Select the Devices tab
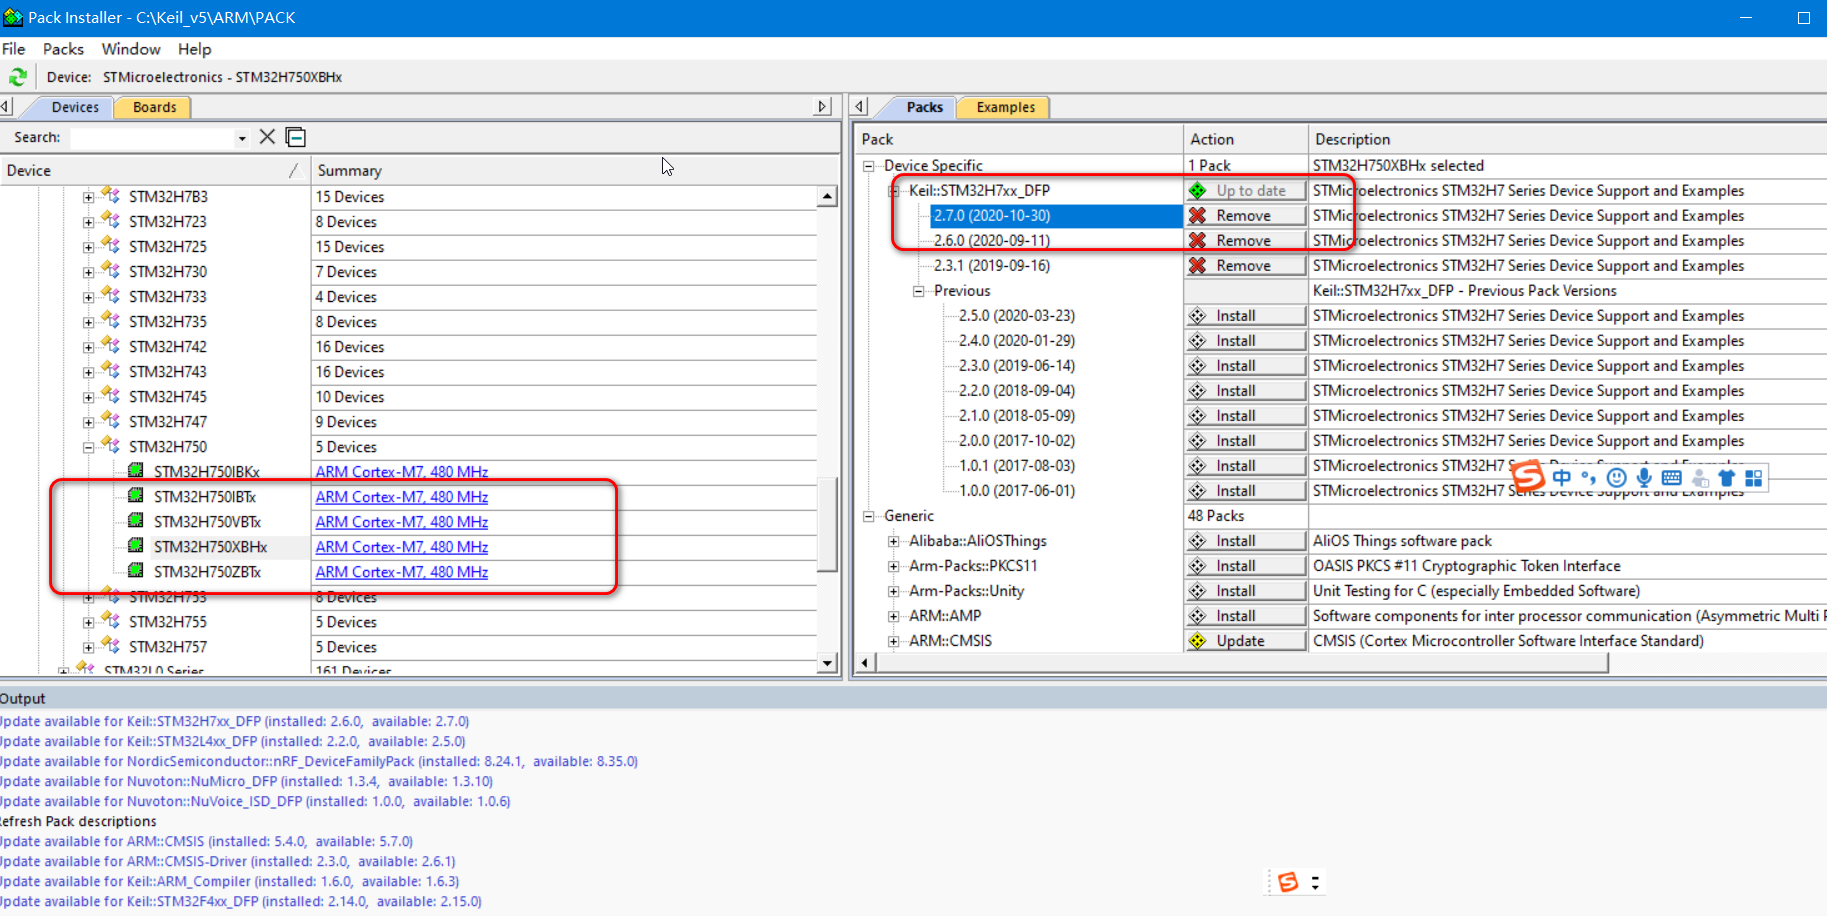The height and width of the screenshot is (916, 1827). tap(75, 107)
